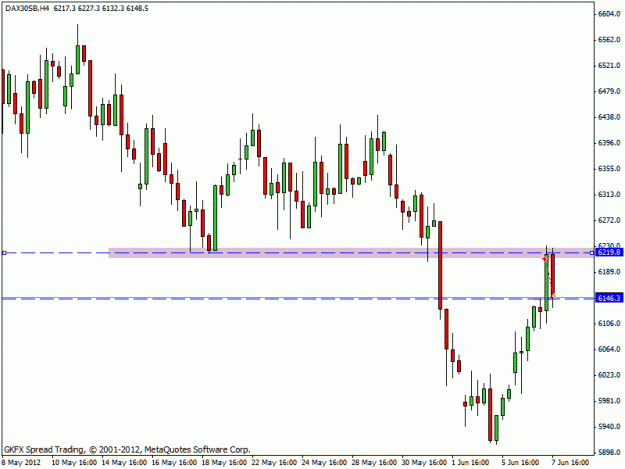Click the 30 May 16:00 time label
This screenshot has height=469, width=625.
point(425,462)
